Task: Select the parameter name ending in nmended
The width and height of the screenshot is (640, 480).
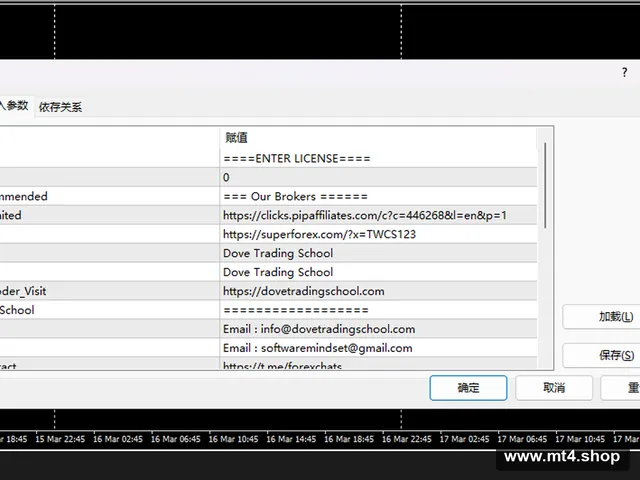Action: coord(24,196)
